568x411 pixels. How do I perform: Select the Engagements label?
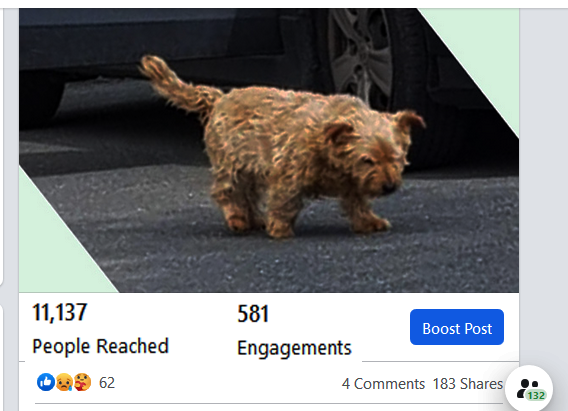click(x=294, y=348)
